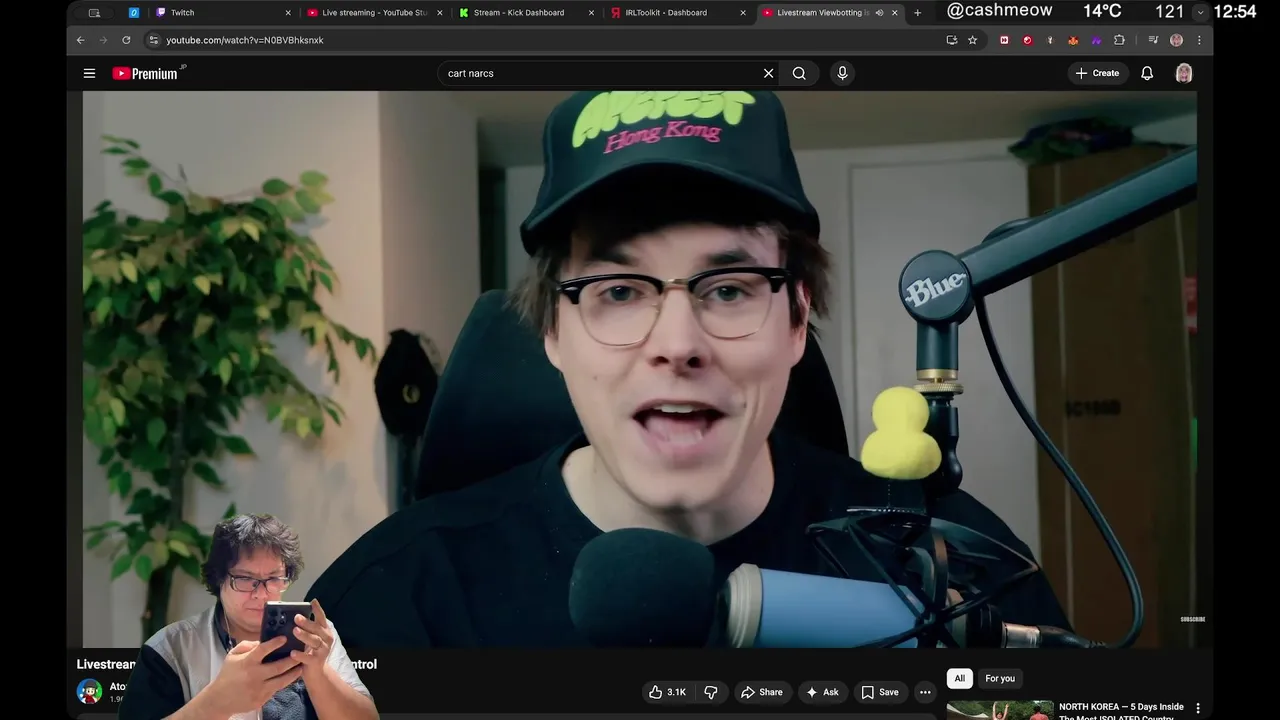Click the video player to pause playback
Image resolution: width=1280 pixels, height=720 pixels.
pos(640,369)
